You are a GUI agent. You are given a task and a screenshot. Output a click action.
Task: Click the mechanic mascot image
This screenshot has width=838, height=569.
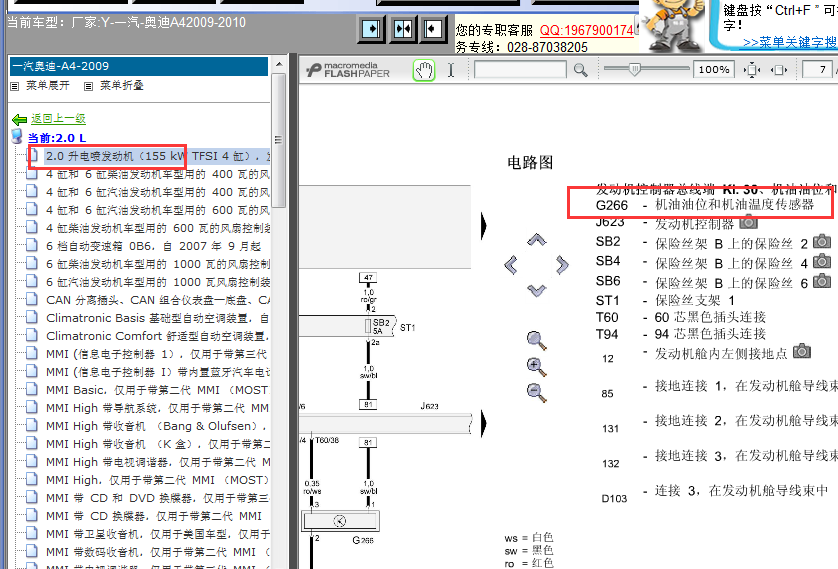point(673,25)
